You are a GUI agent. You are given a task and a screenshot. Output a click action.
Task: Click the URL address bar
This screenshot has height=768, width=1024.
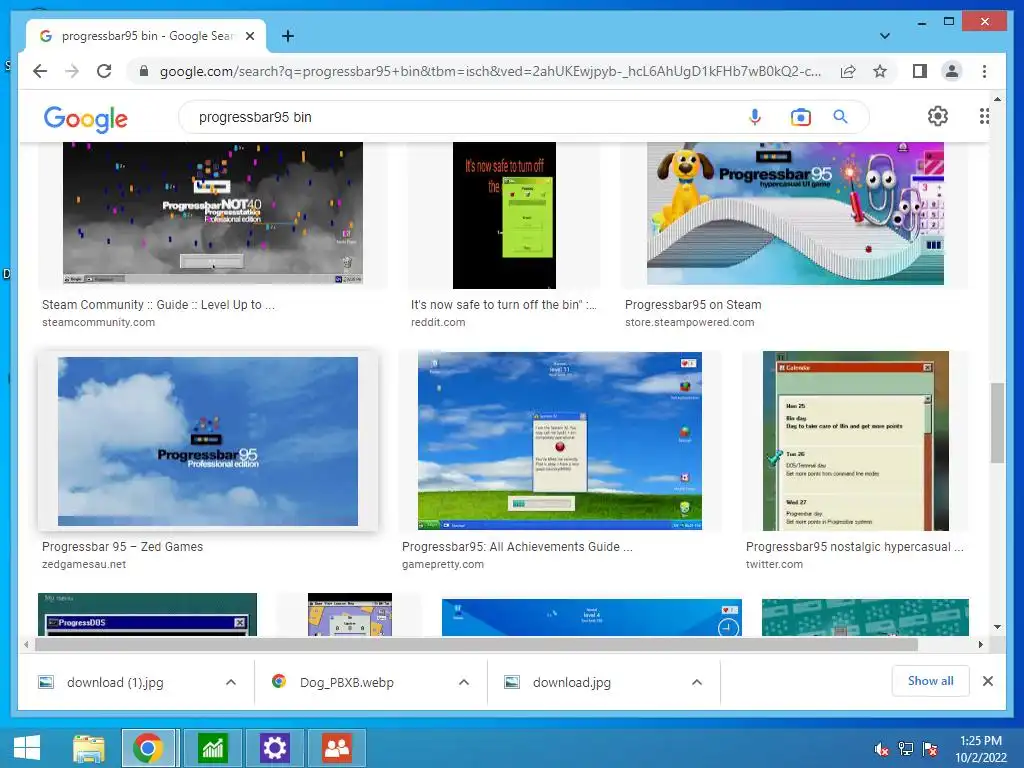(490, 71)
